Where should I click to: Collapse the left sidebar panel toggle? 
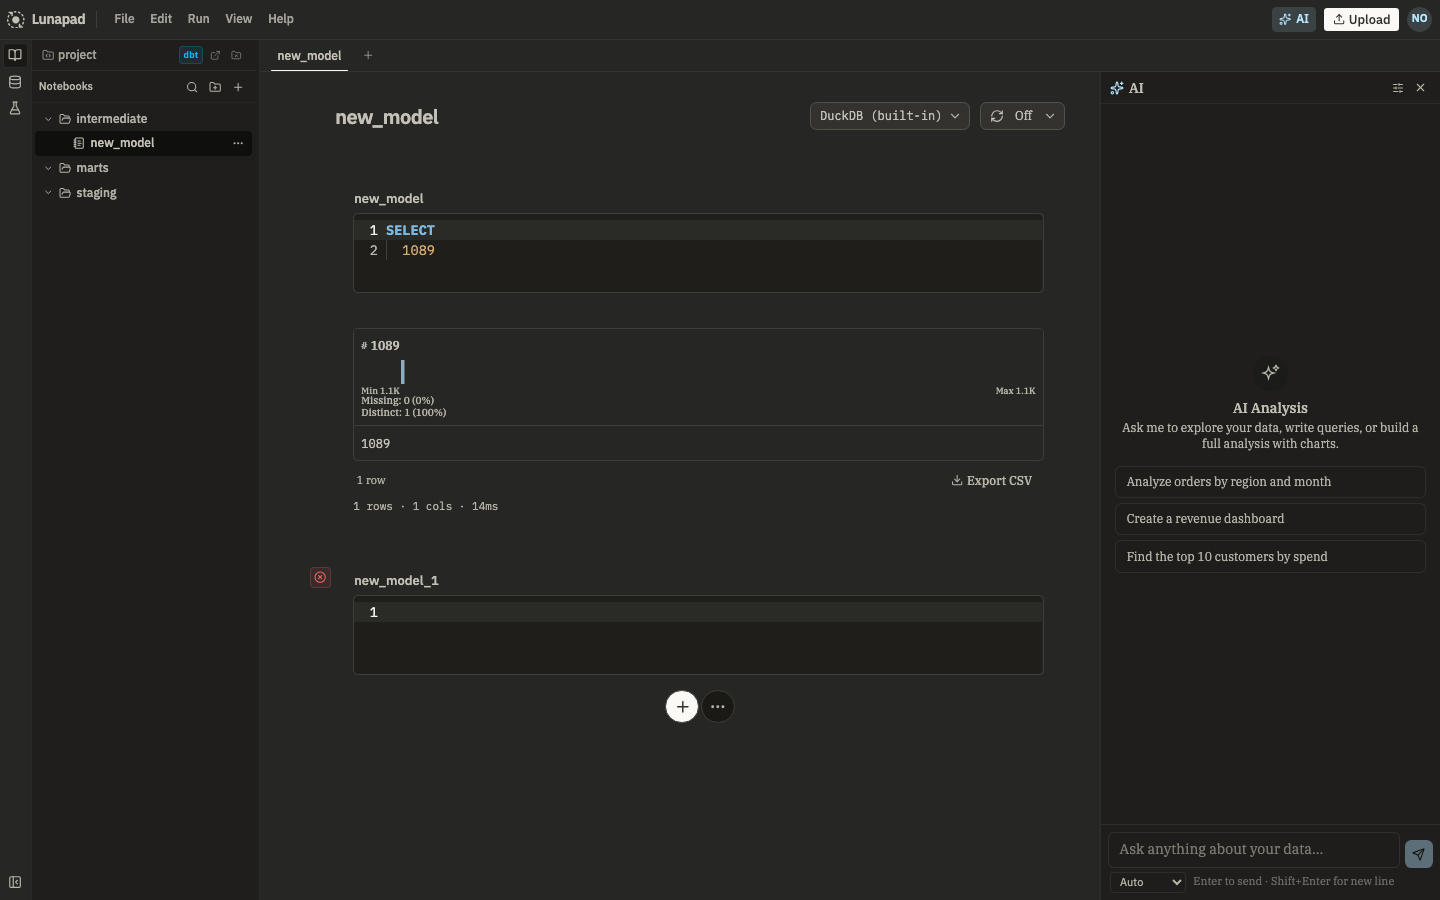coord(15,882)
